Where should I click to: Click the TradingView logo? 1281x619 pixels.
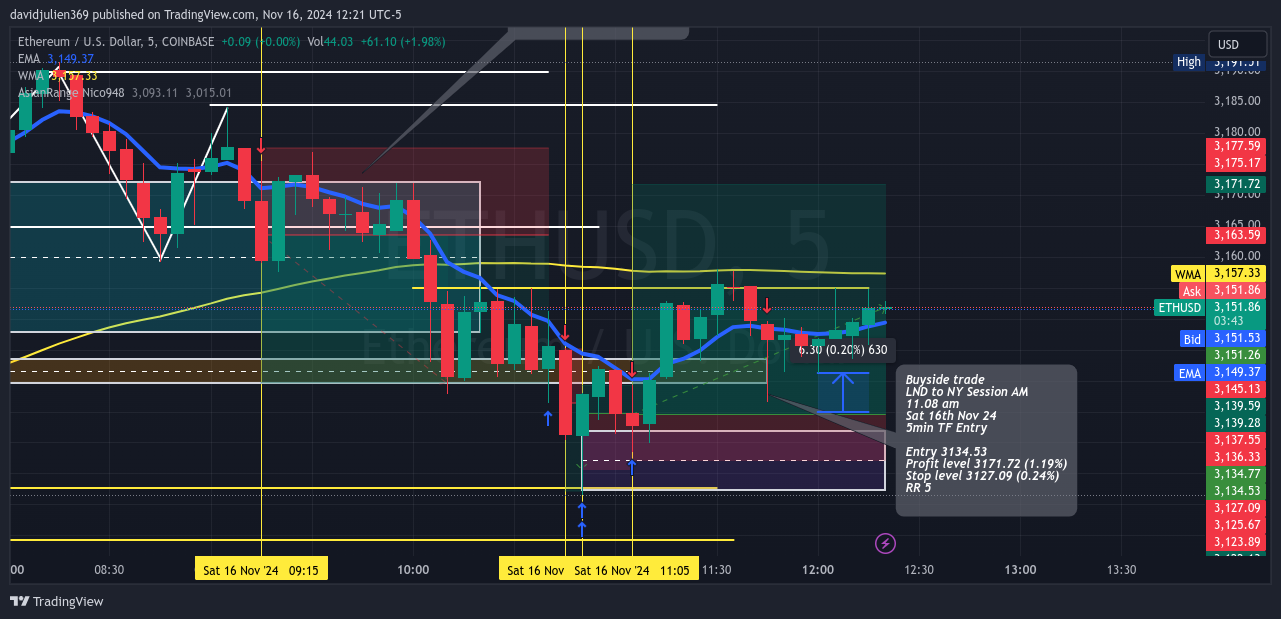pyautogui.click(x=57, y=601)
